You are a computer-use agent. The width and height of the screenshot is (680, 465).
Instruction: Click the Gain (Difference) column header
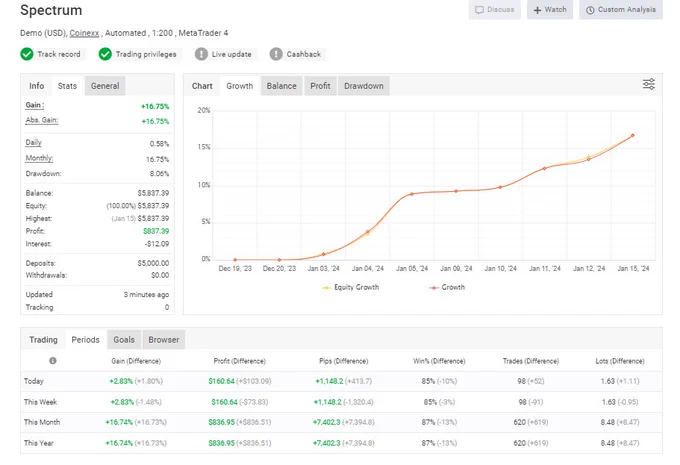click(x=136, y=361)
